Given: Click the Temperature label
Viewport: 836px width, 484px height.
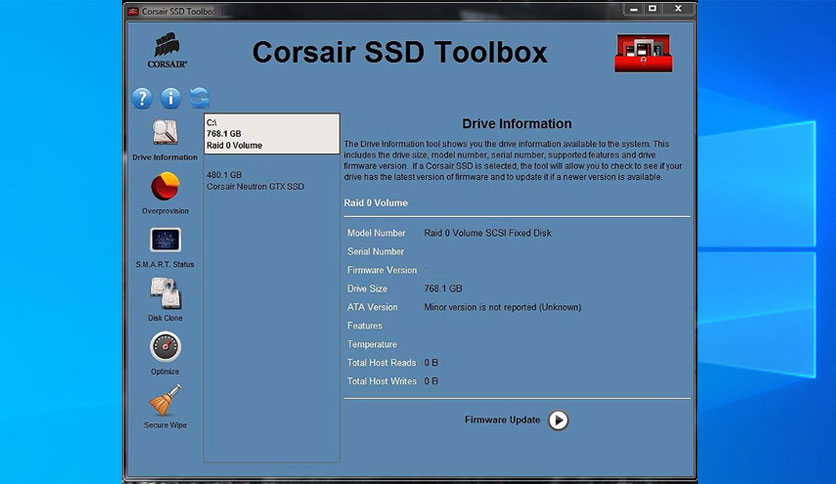Looking at the screenshot, I should (x=372, y=344).
